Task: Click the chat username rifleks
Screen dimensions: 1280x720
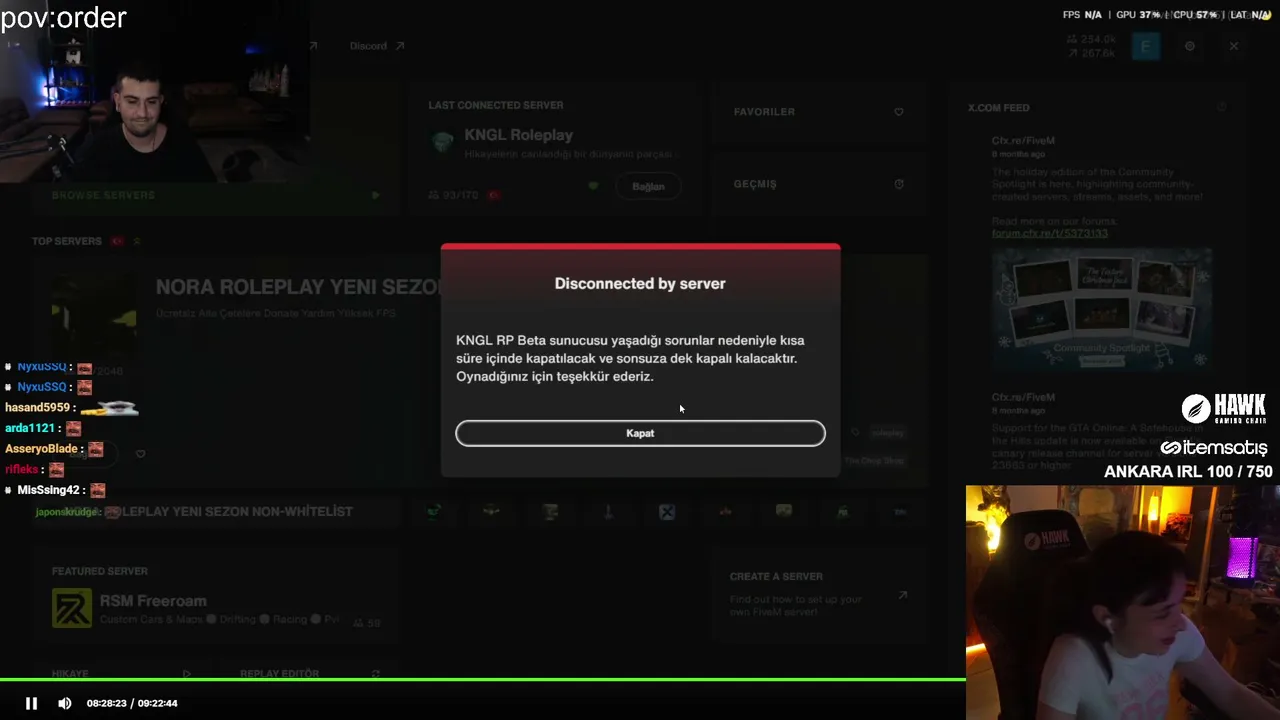Action: point(21,469)
